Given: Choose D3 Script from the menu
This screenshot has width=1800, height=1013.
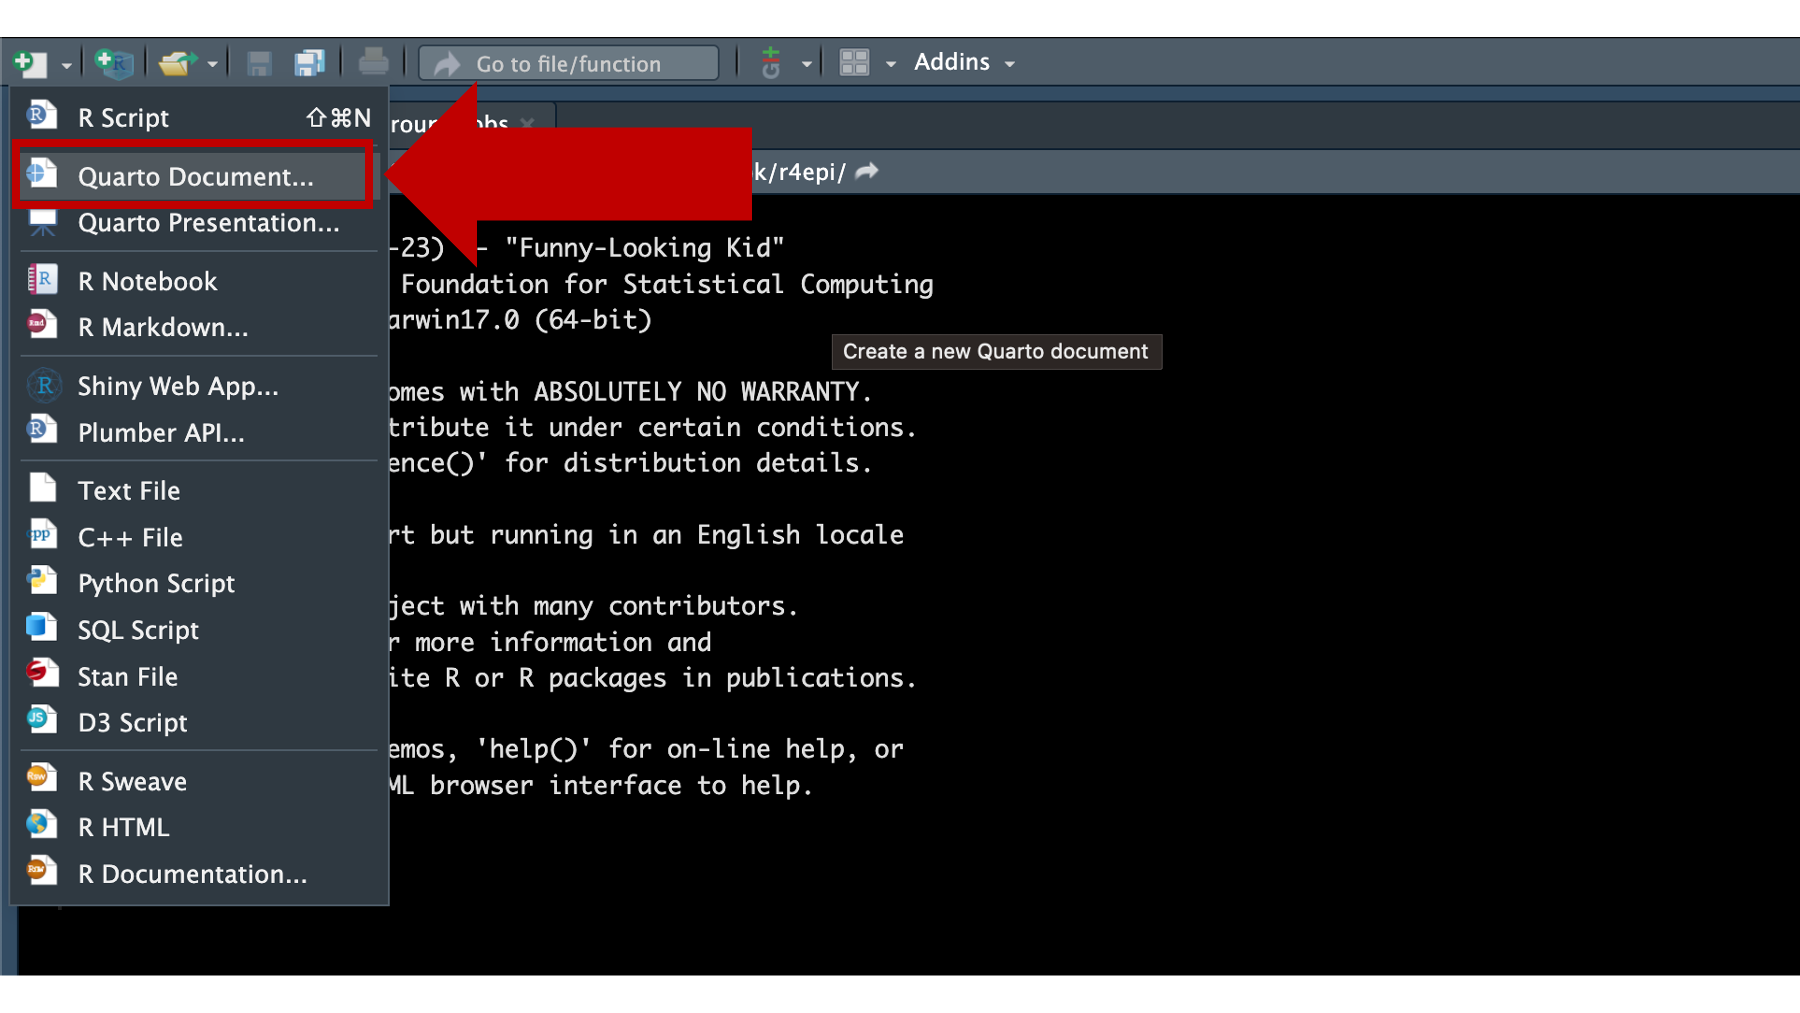Looking at the screenshot, I should pyautogui.click(x=199, y=723).
